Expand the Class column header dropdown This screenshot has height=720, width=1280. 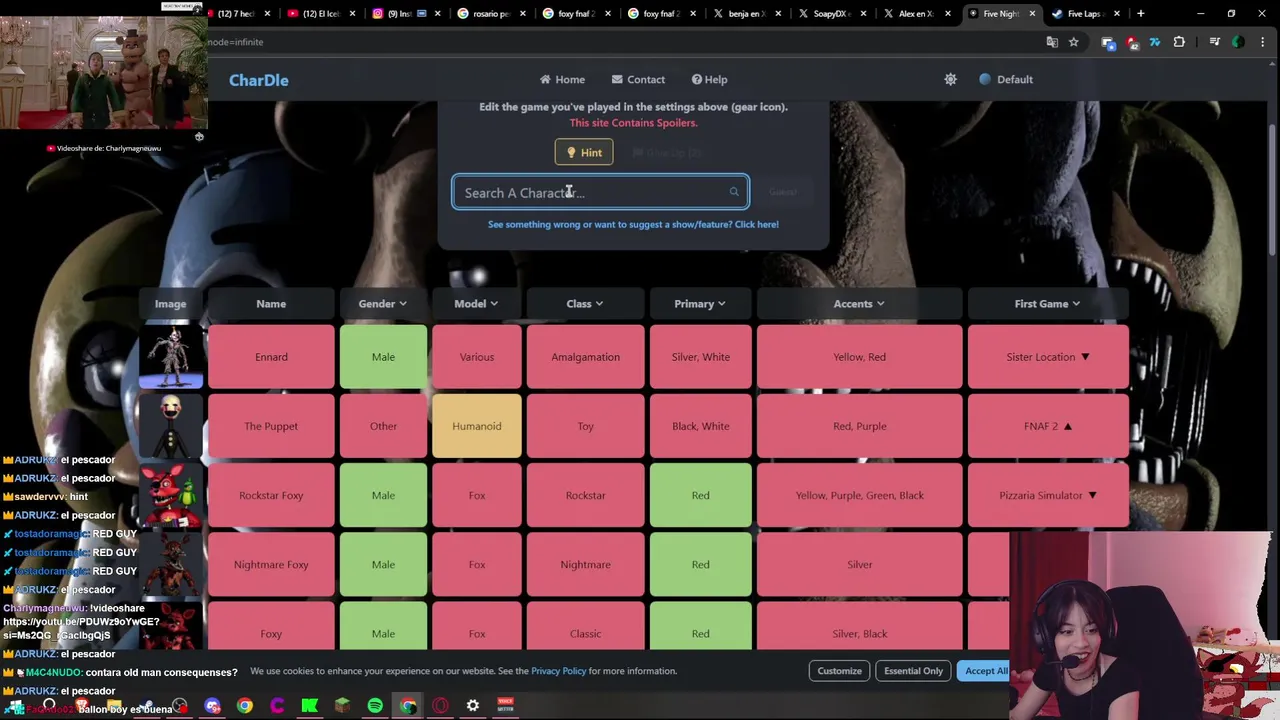pos(585,303)
